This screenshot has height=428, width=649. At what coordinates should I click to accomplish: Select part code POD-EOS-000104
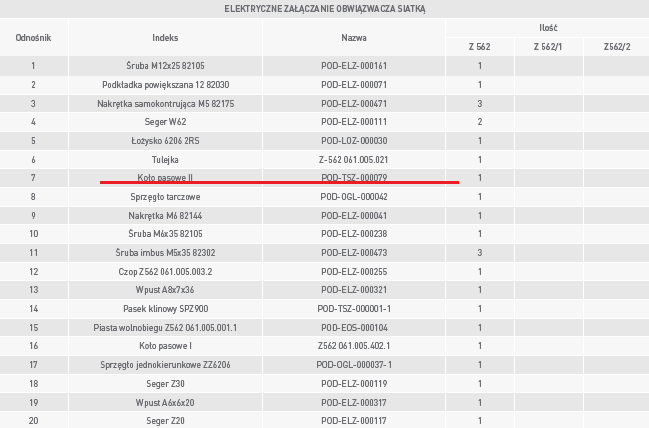pos(354,327)
